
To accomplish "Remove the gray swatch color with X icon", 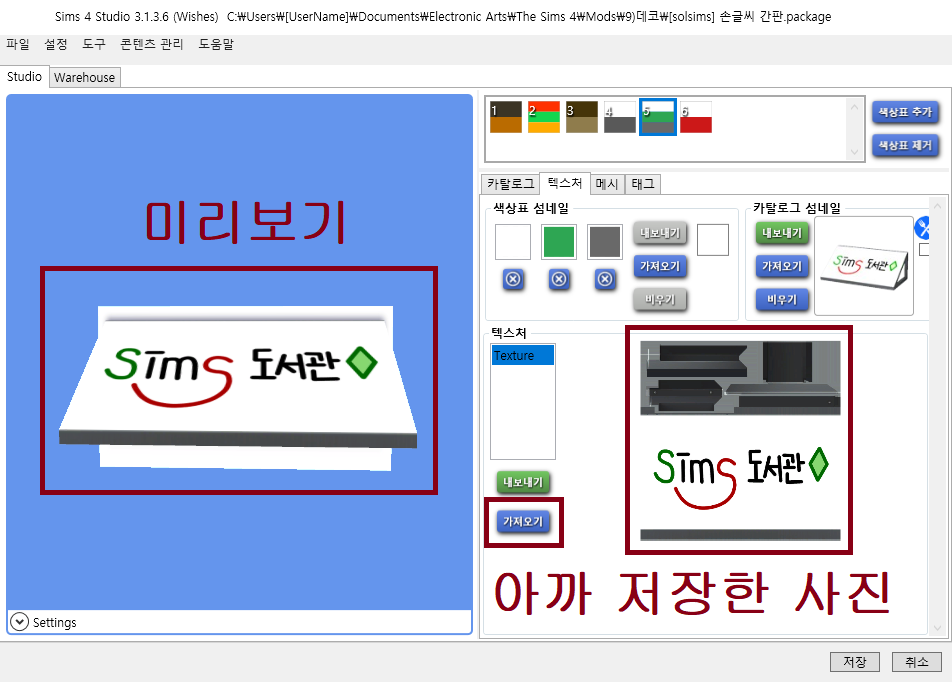I will [x=605, y=279].
